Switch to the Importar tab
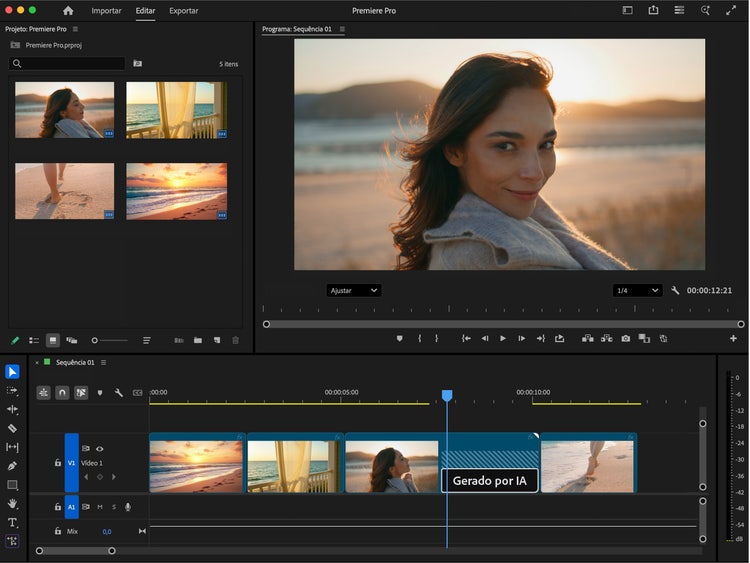 [x=106, y=11]
